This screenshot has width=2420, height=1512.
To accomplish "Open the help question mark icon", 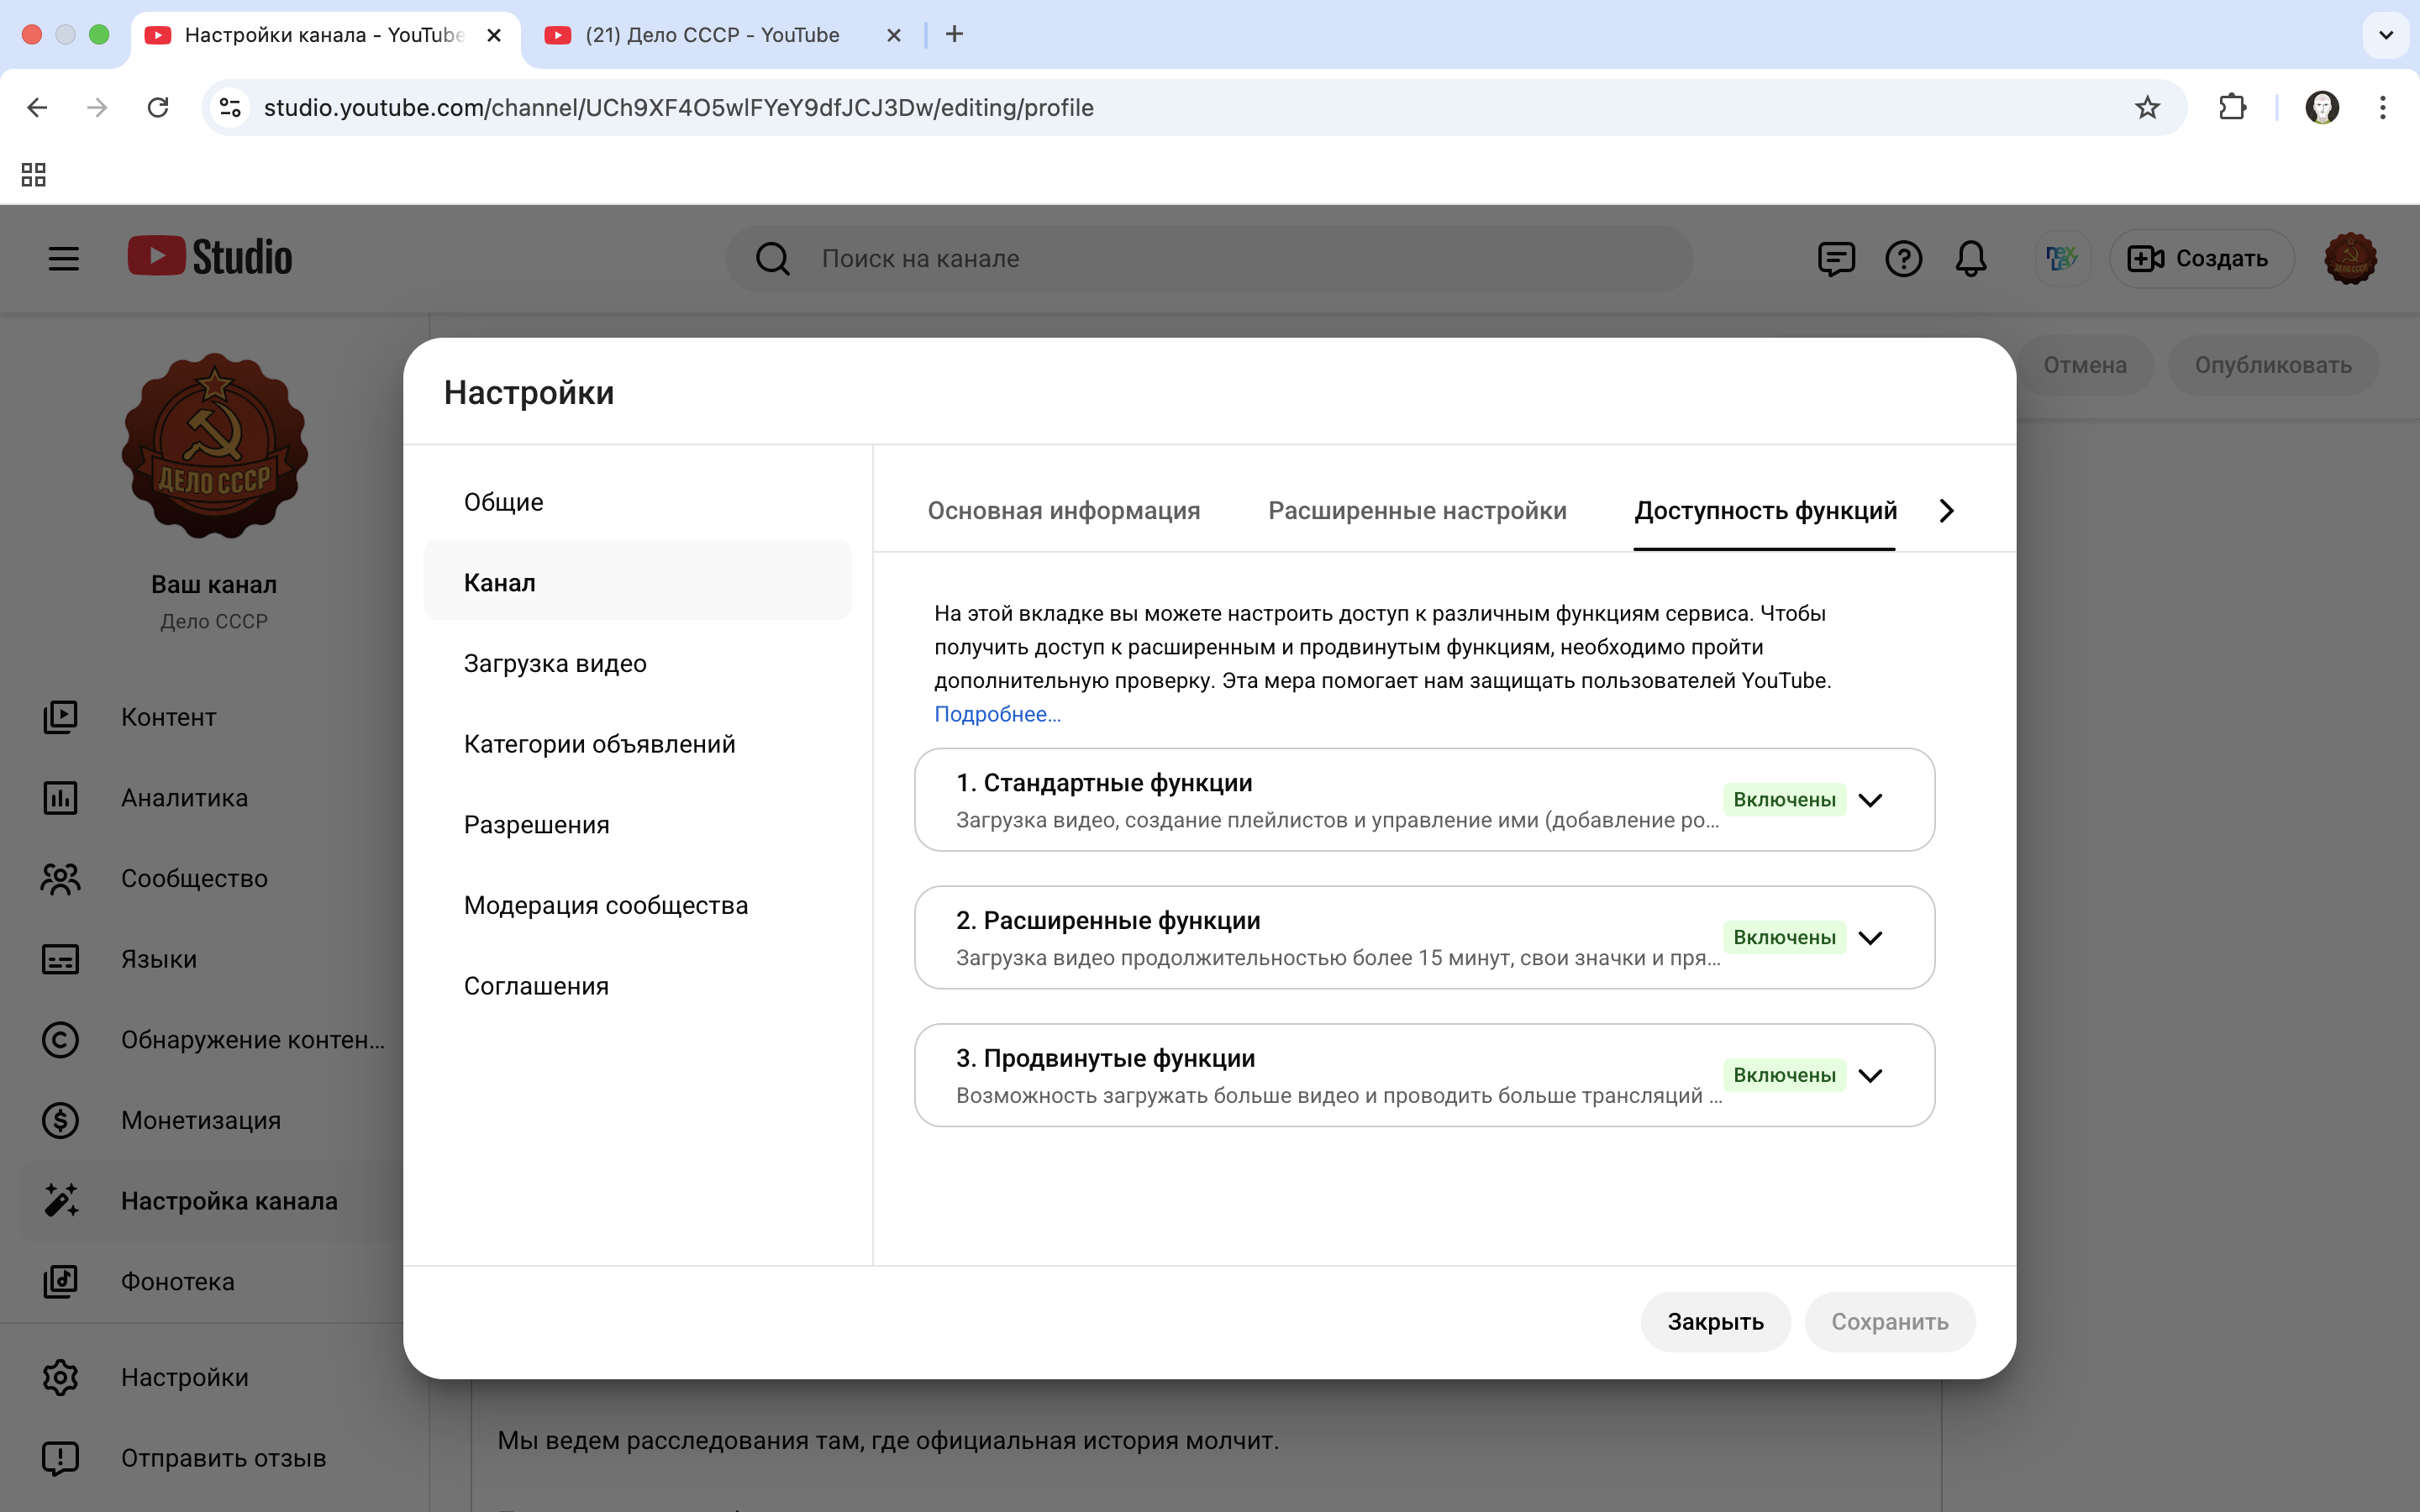I will [1903, 259].
